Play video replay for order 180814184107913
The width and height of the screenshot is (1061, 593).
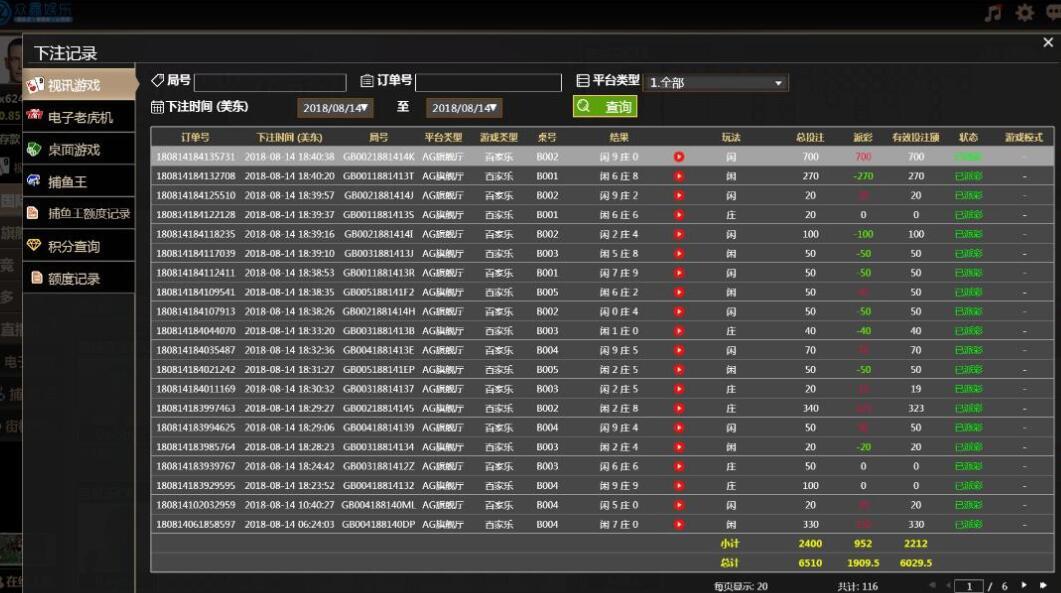679,311
